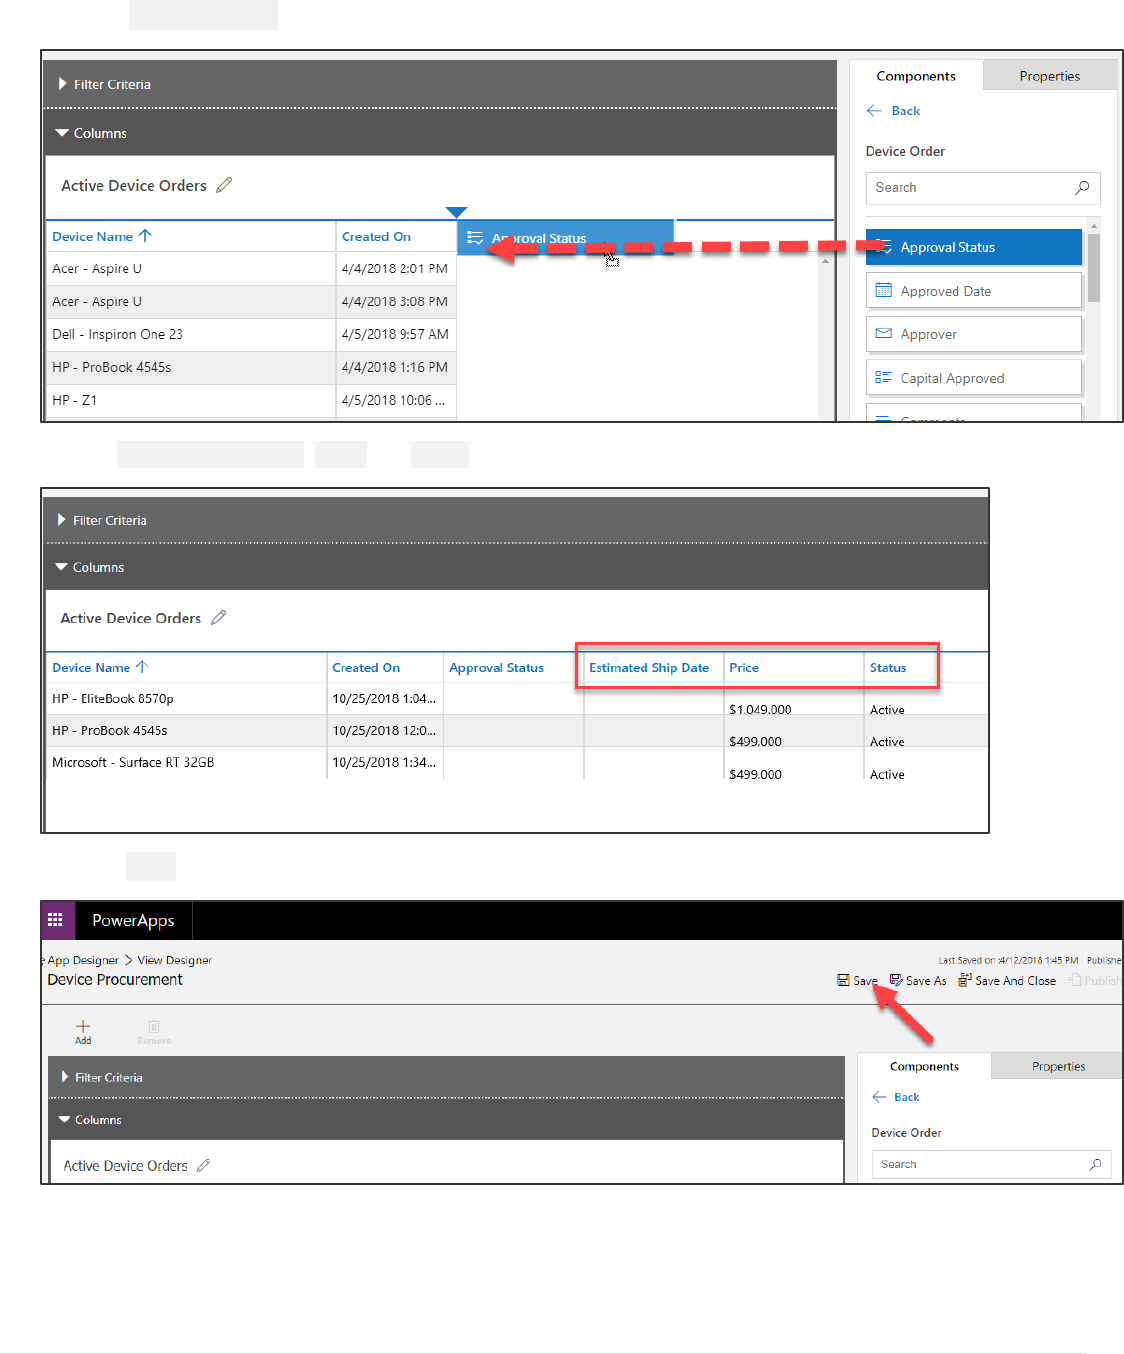Click the Save And Close icon

pos(965,981)
